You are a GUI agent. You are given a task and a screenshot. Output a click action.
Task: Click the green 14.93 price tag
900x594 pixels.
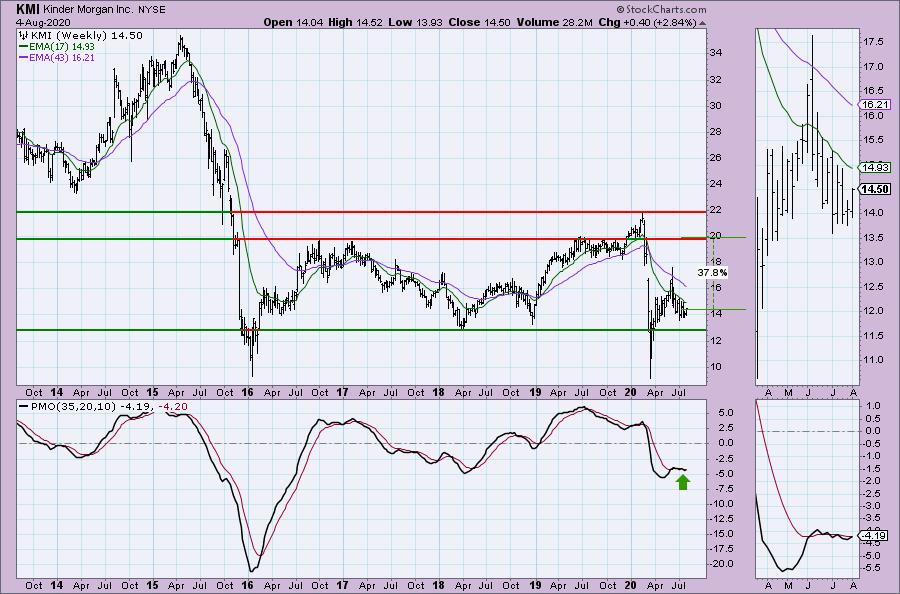(x=875, y=168)
